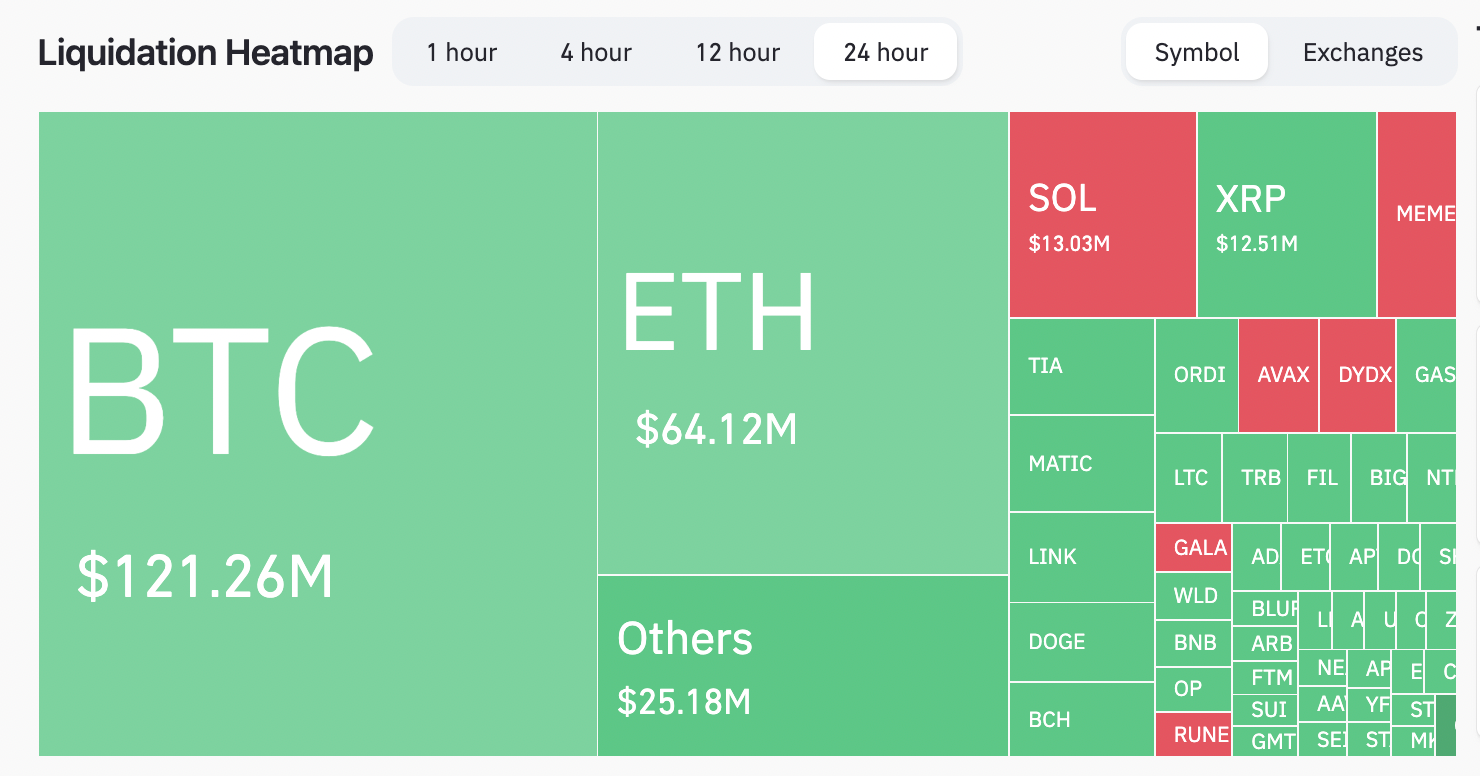Select the MATIC heatmap tile

point(1082,463)
